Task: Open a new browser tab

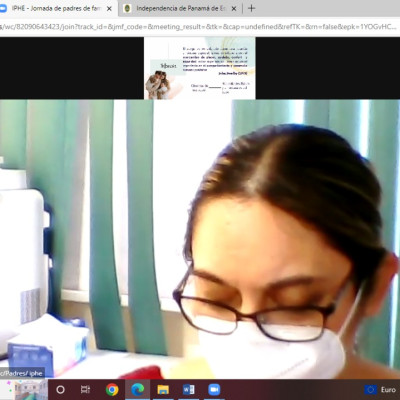Action: (252, 9)
